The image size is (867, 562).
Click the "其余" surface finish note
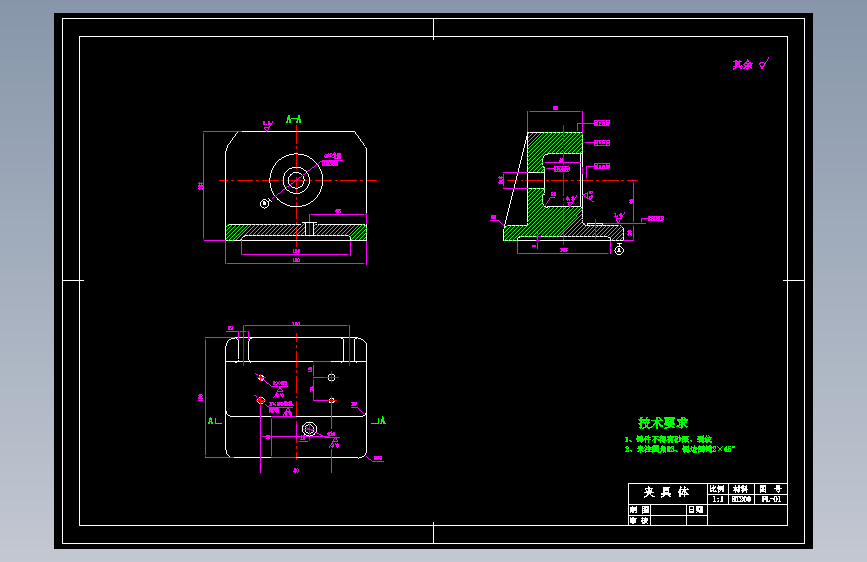coord(743,65)
